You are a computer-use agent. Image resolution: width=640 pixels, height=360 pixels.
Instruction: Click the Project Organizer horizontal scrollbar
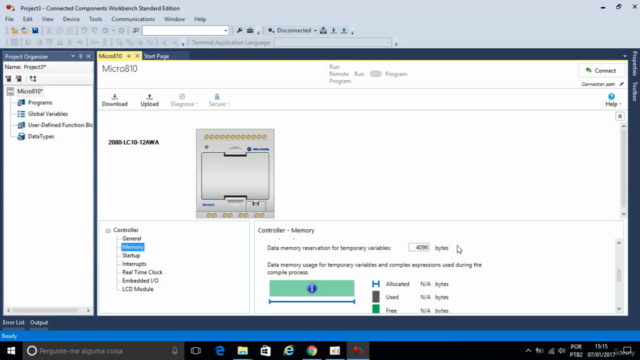(48, 311)
